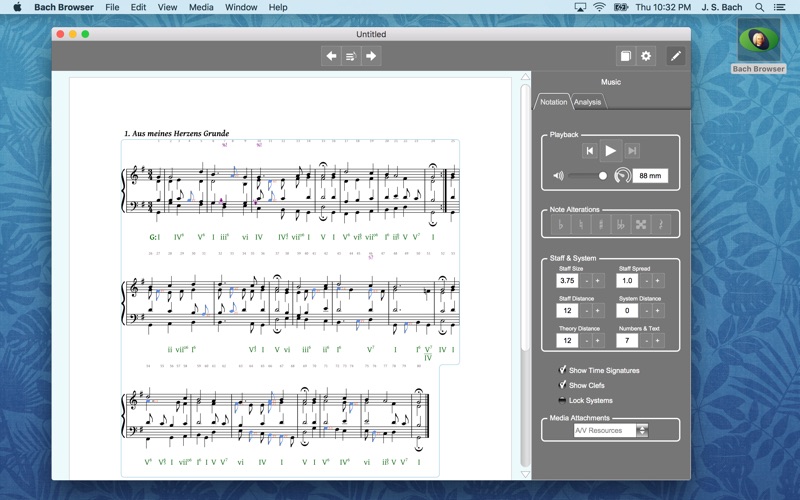The image size is (800, 500).
Task: Click the sharp note alteration icon
Action: (601, 224)
